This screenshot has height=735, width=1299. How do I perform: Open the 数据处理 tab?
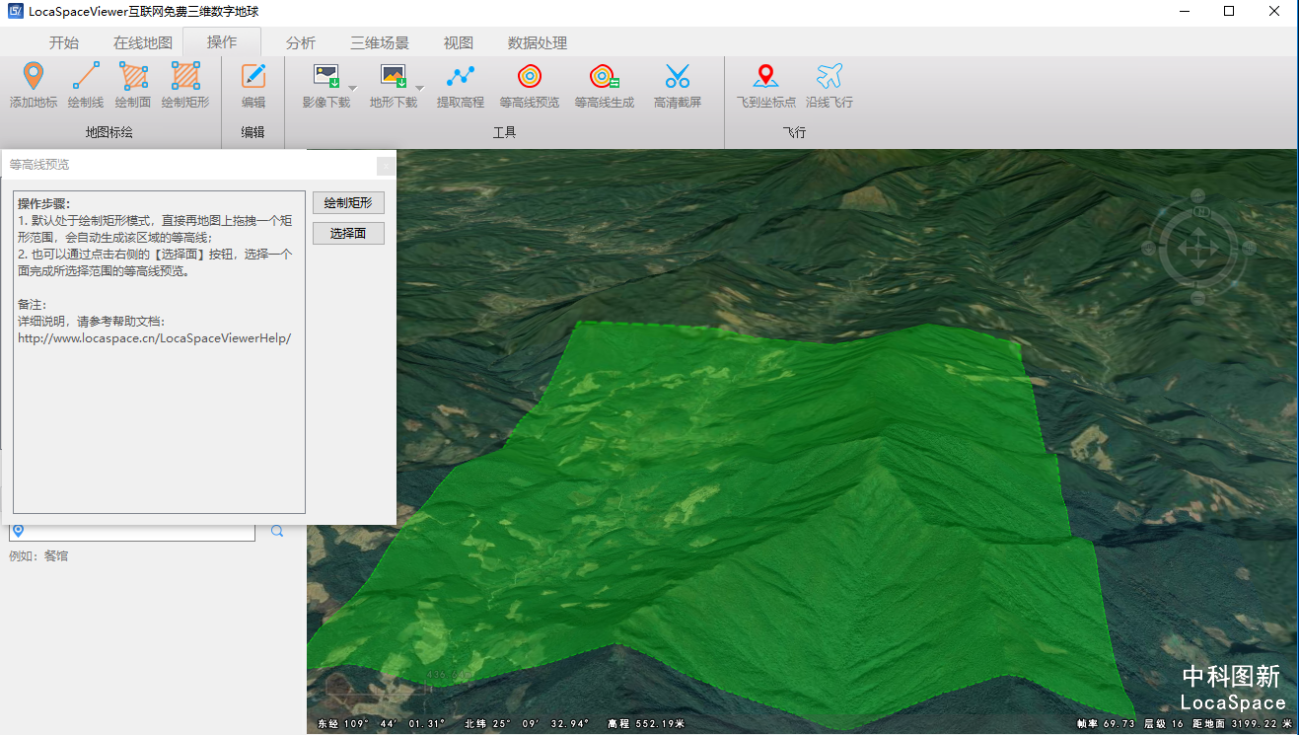click(537, 43)
